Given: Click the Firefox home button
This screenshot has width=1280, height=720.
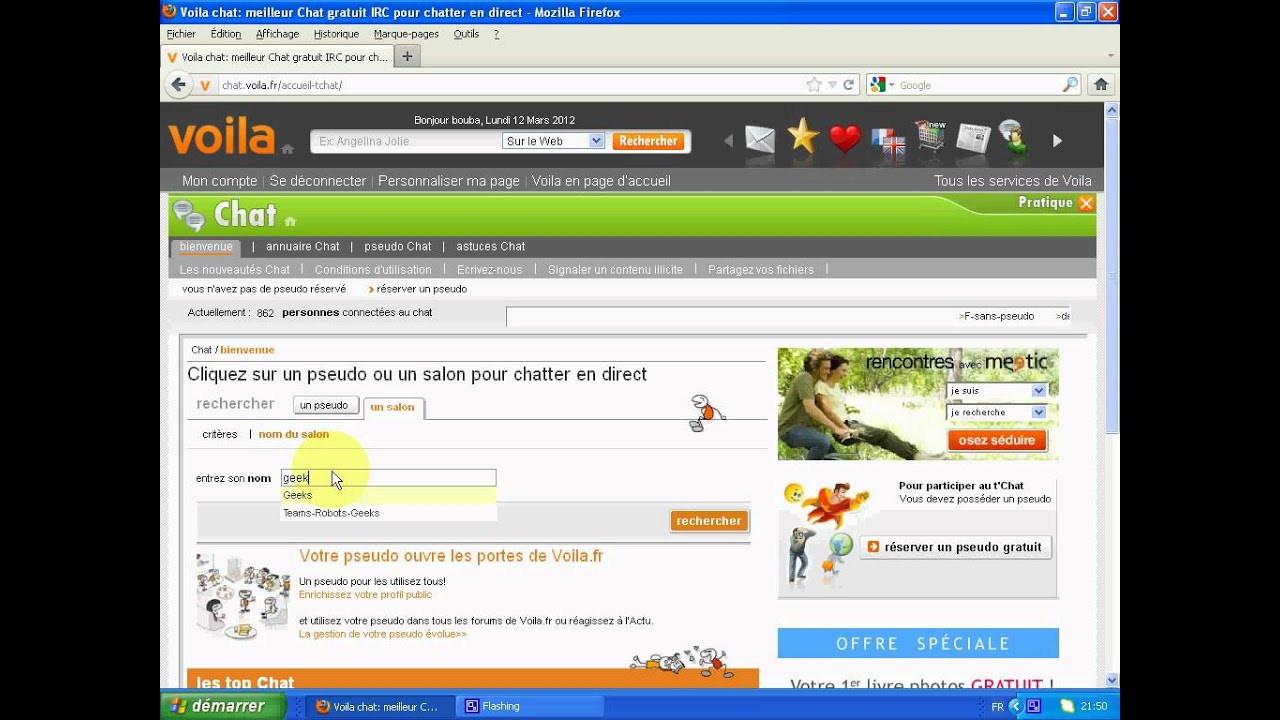Looking at the screenshot, I should click(x=1101, y=85).
